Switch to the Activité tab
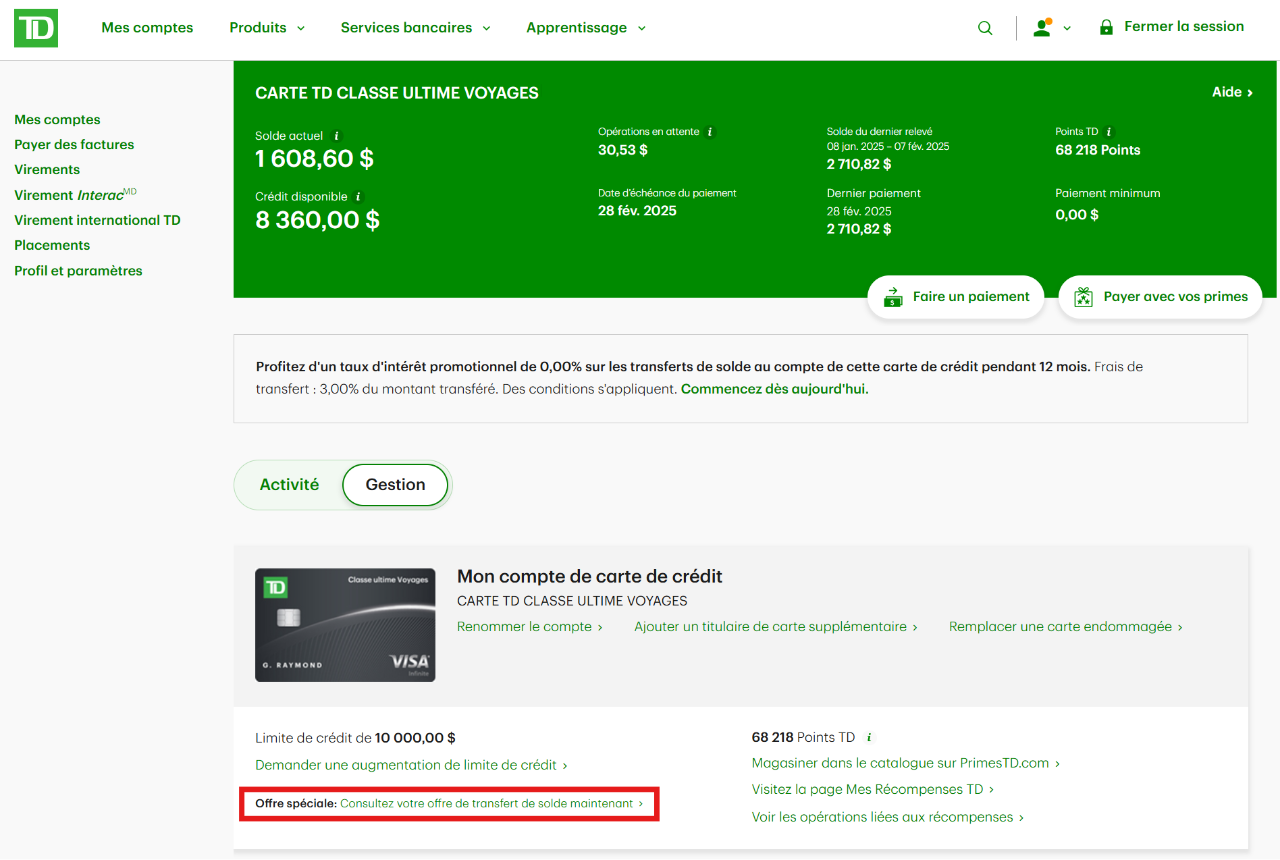Image resolution: width=1280 pixels, height=860 pixels. (x=289, y=484)
